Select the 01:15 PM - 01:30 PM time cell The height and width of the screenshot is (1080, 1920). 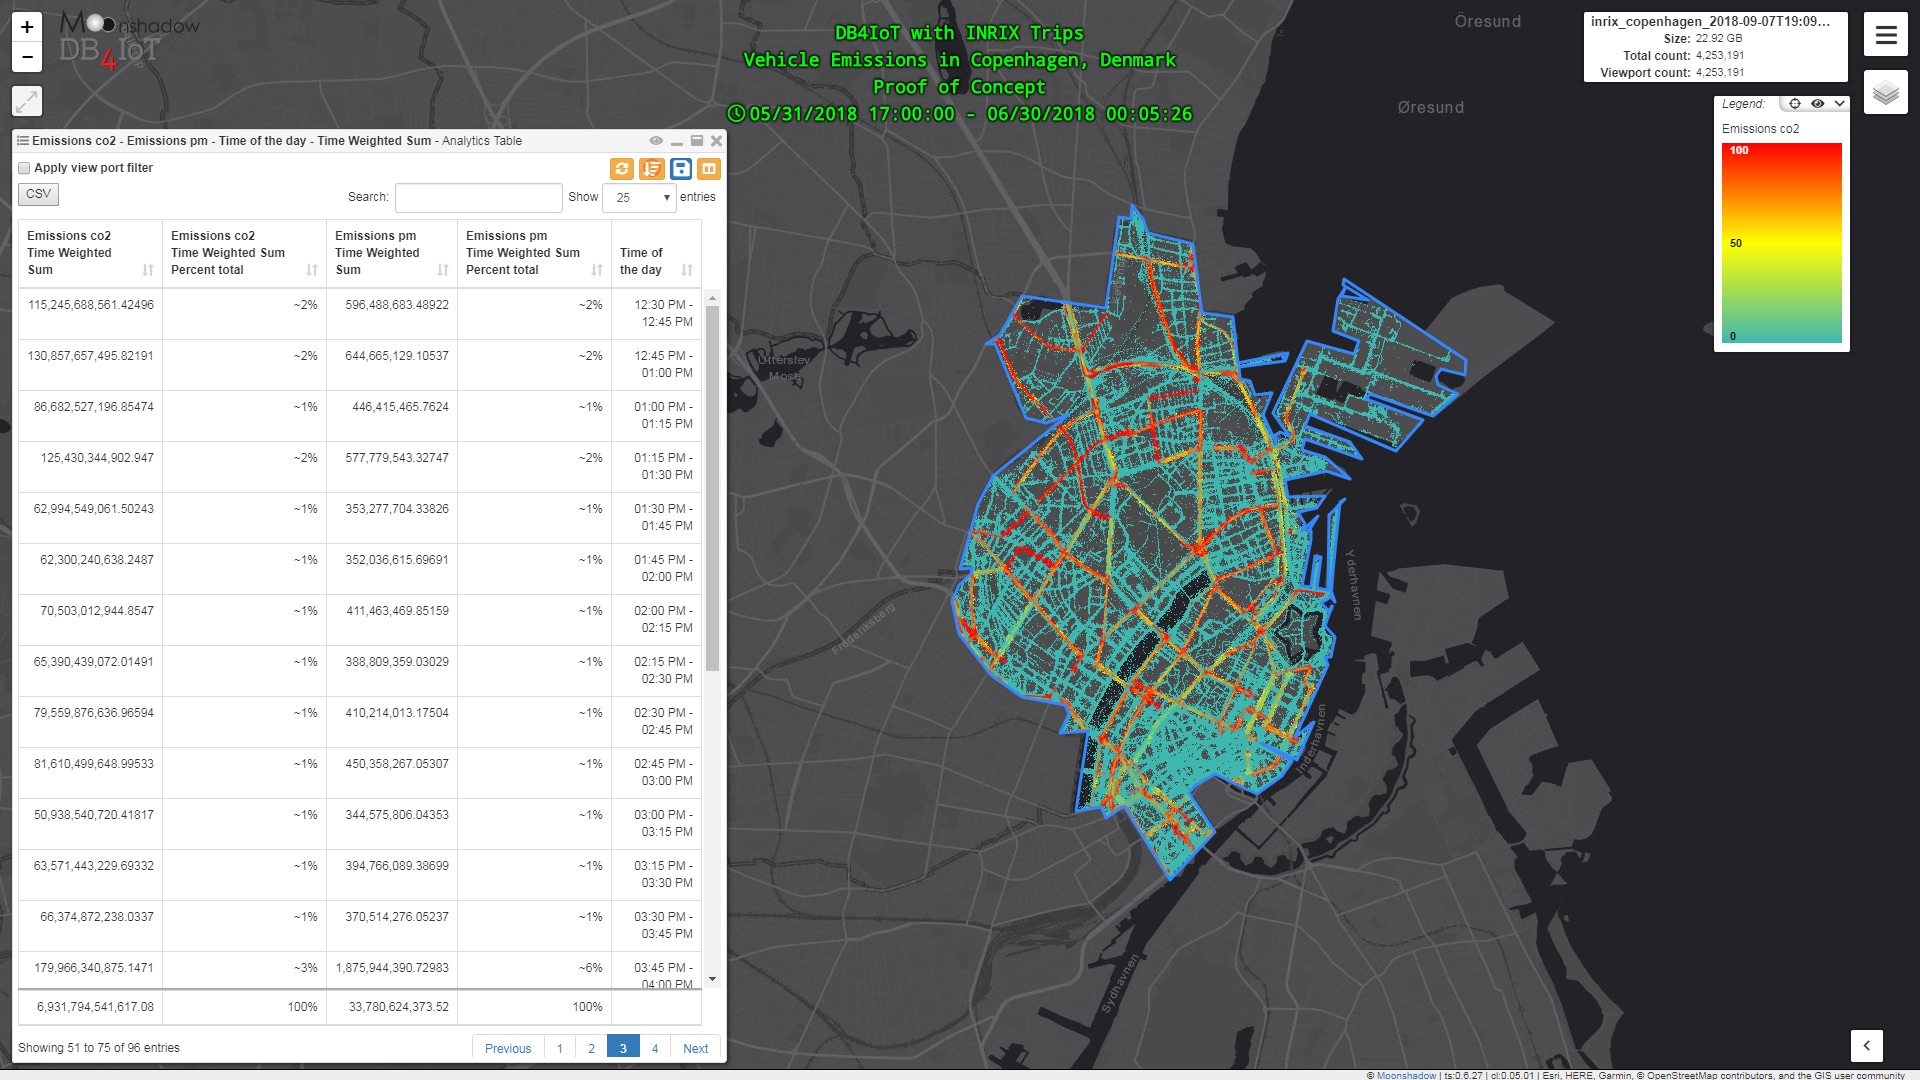656,466
